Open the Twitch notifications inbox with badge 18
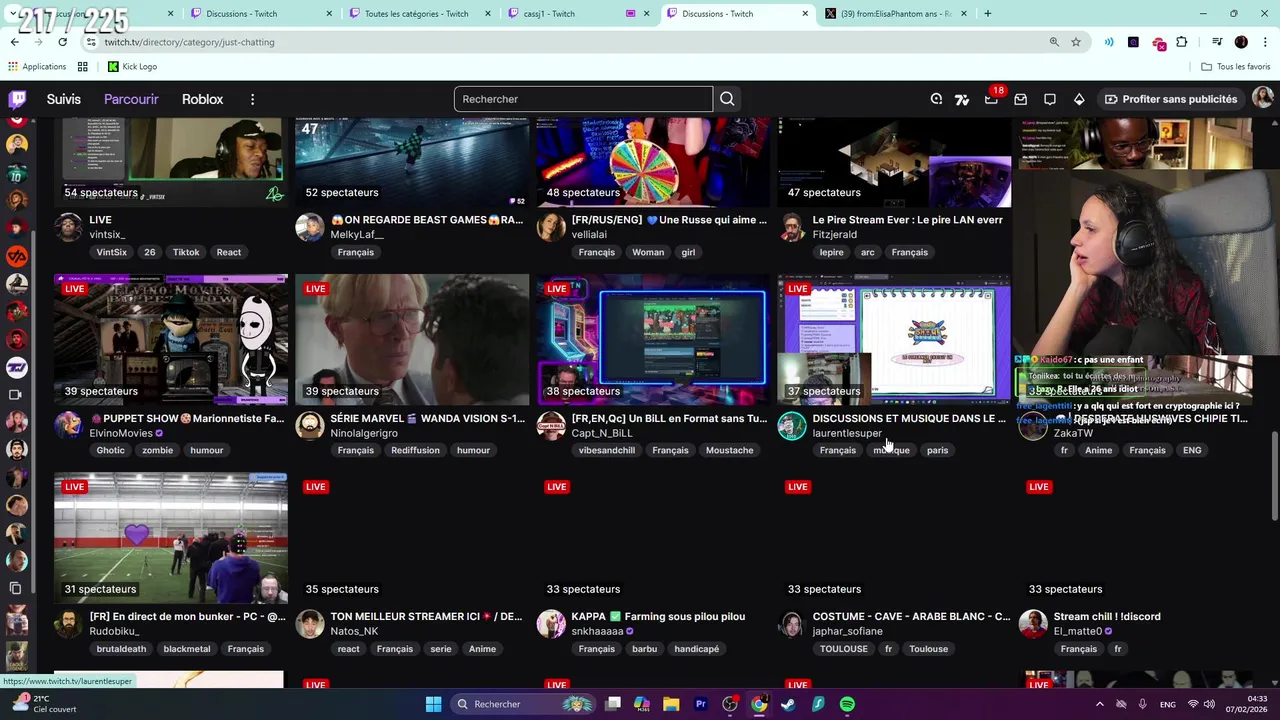1280x720 pixels. tap(991, 99)
